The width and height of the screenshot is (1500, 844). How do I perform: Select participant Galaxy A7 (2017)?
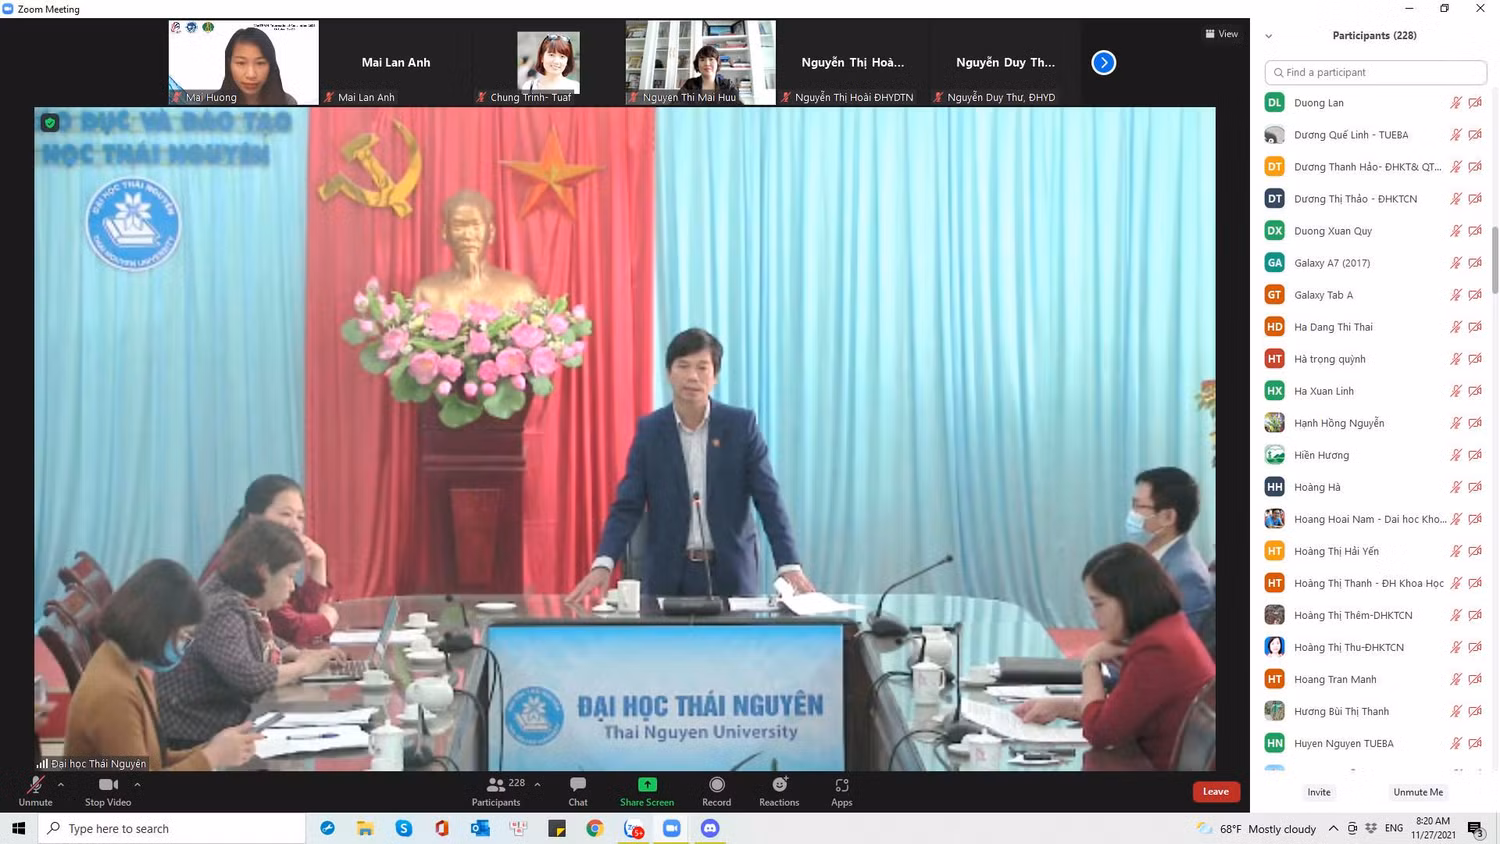1375,263
